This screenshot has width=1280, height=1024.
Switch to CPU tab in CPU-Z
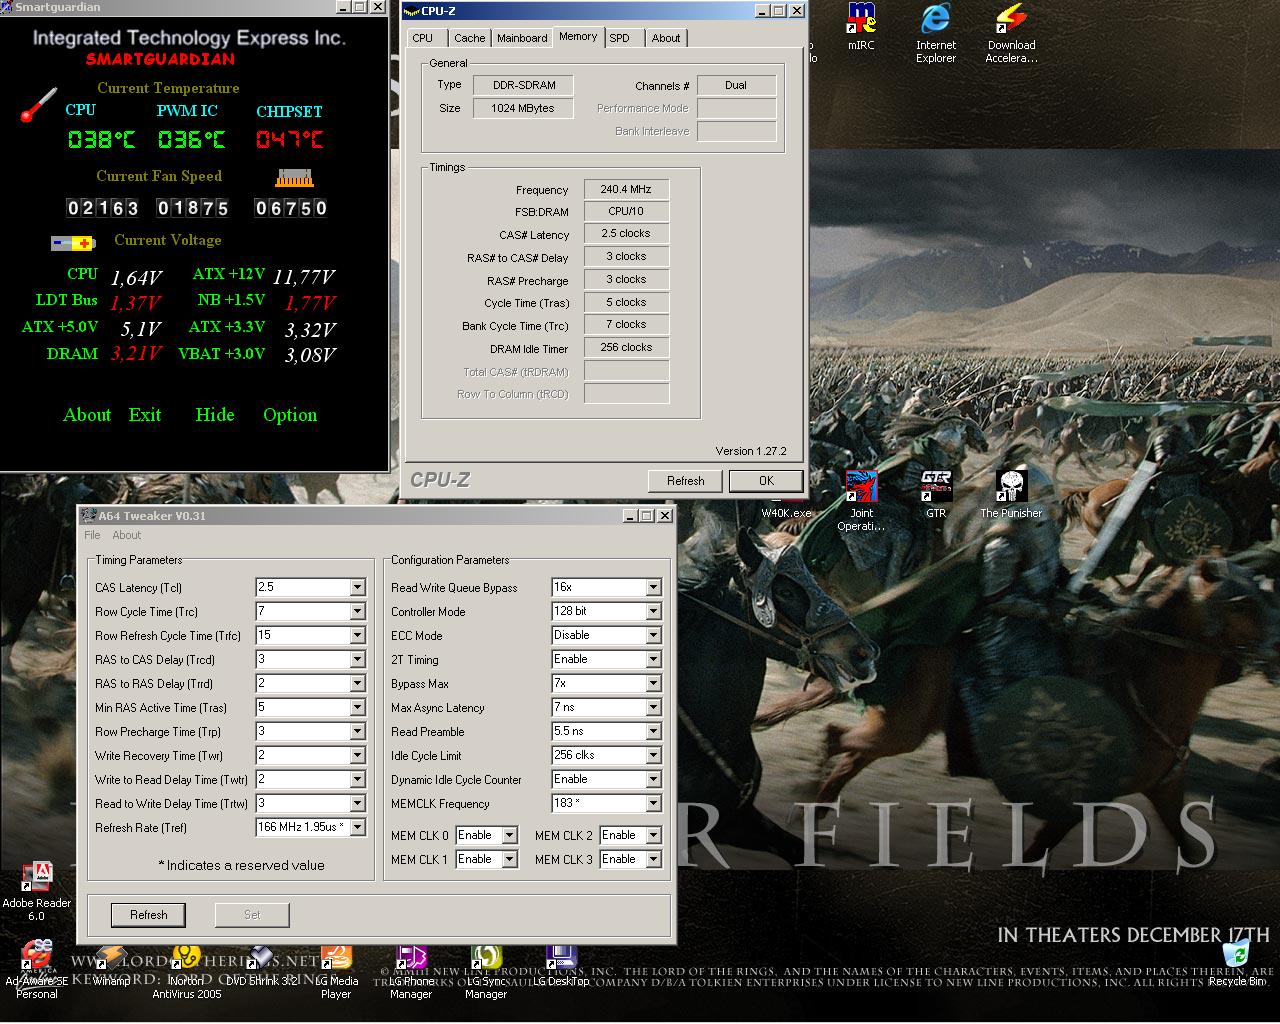click(x=423, y=38)
